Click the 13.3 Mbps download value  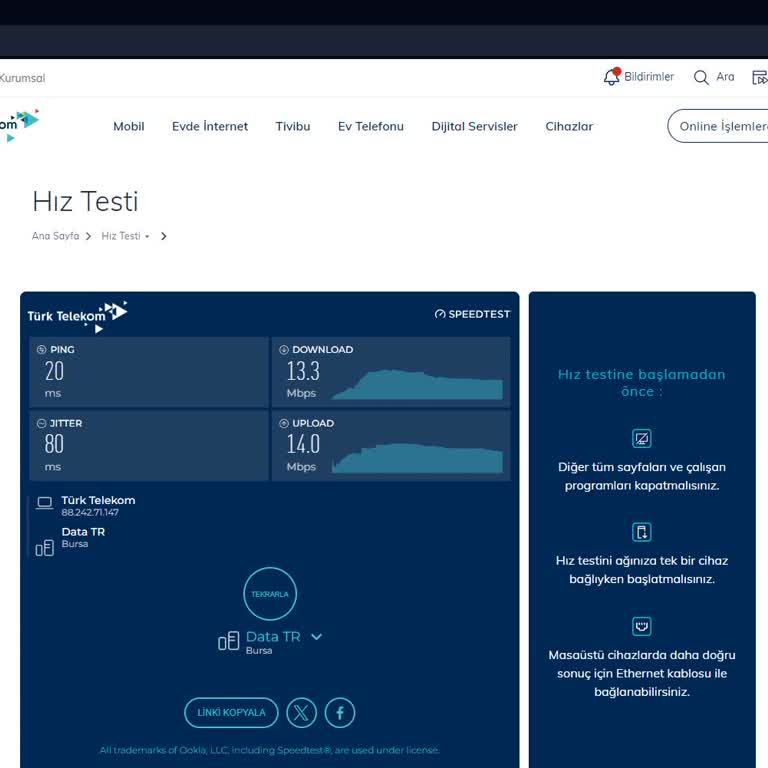(303, 371)
